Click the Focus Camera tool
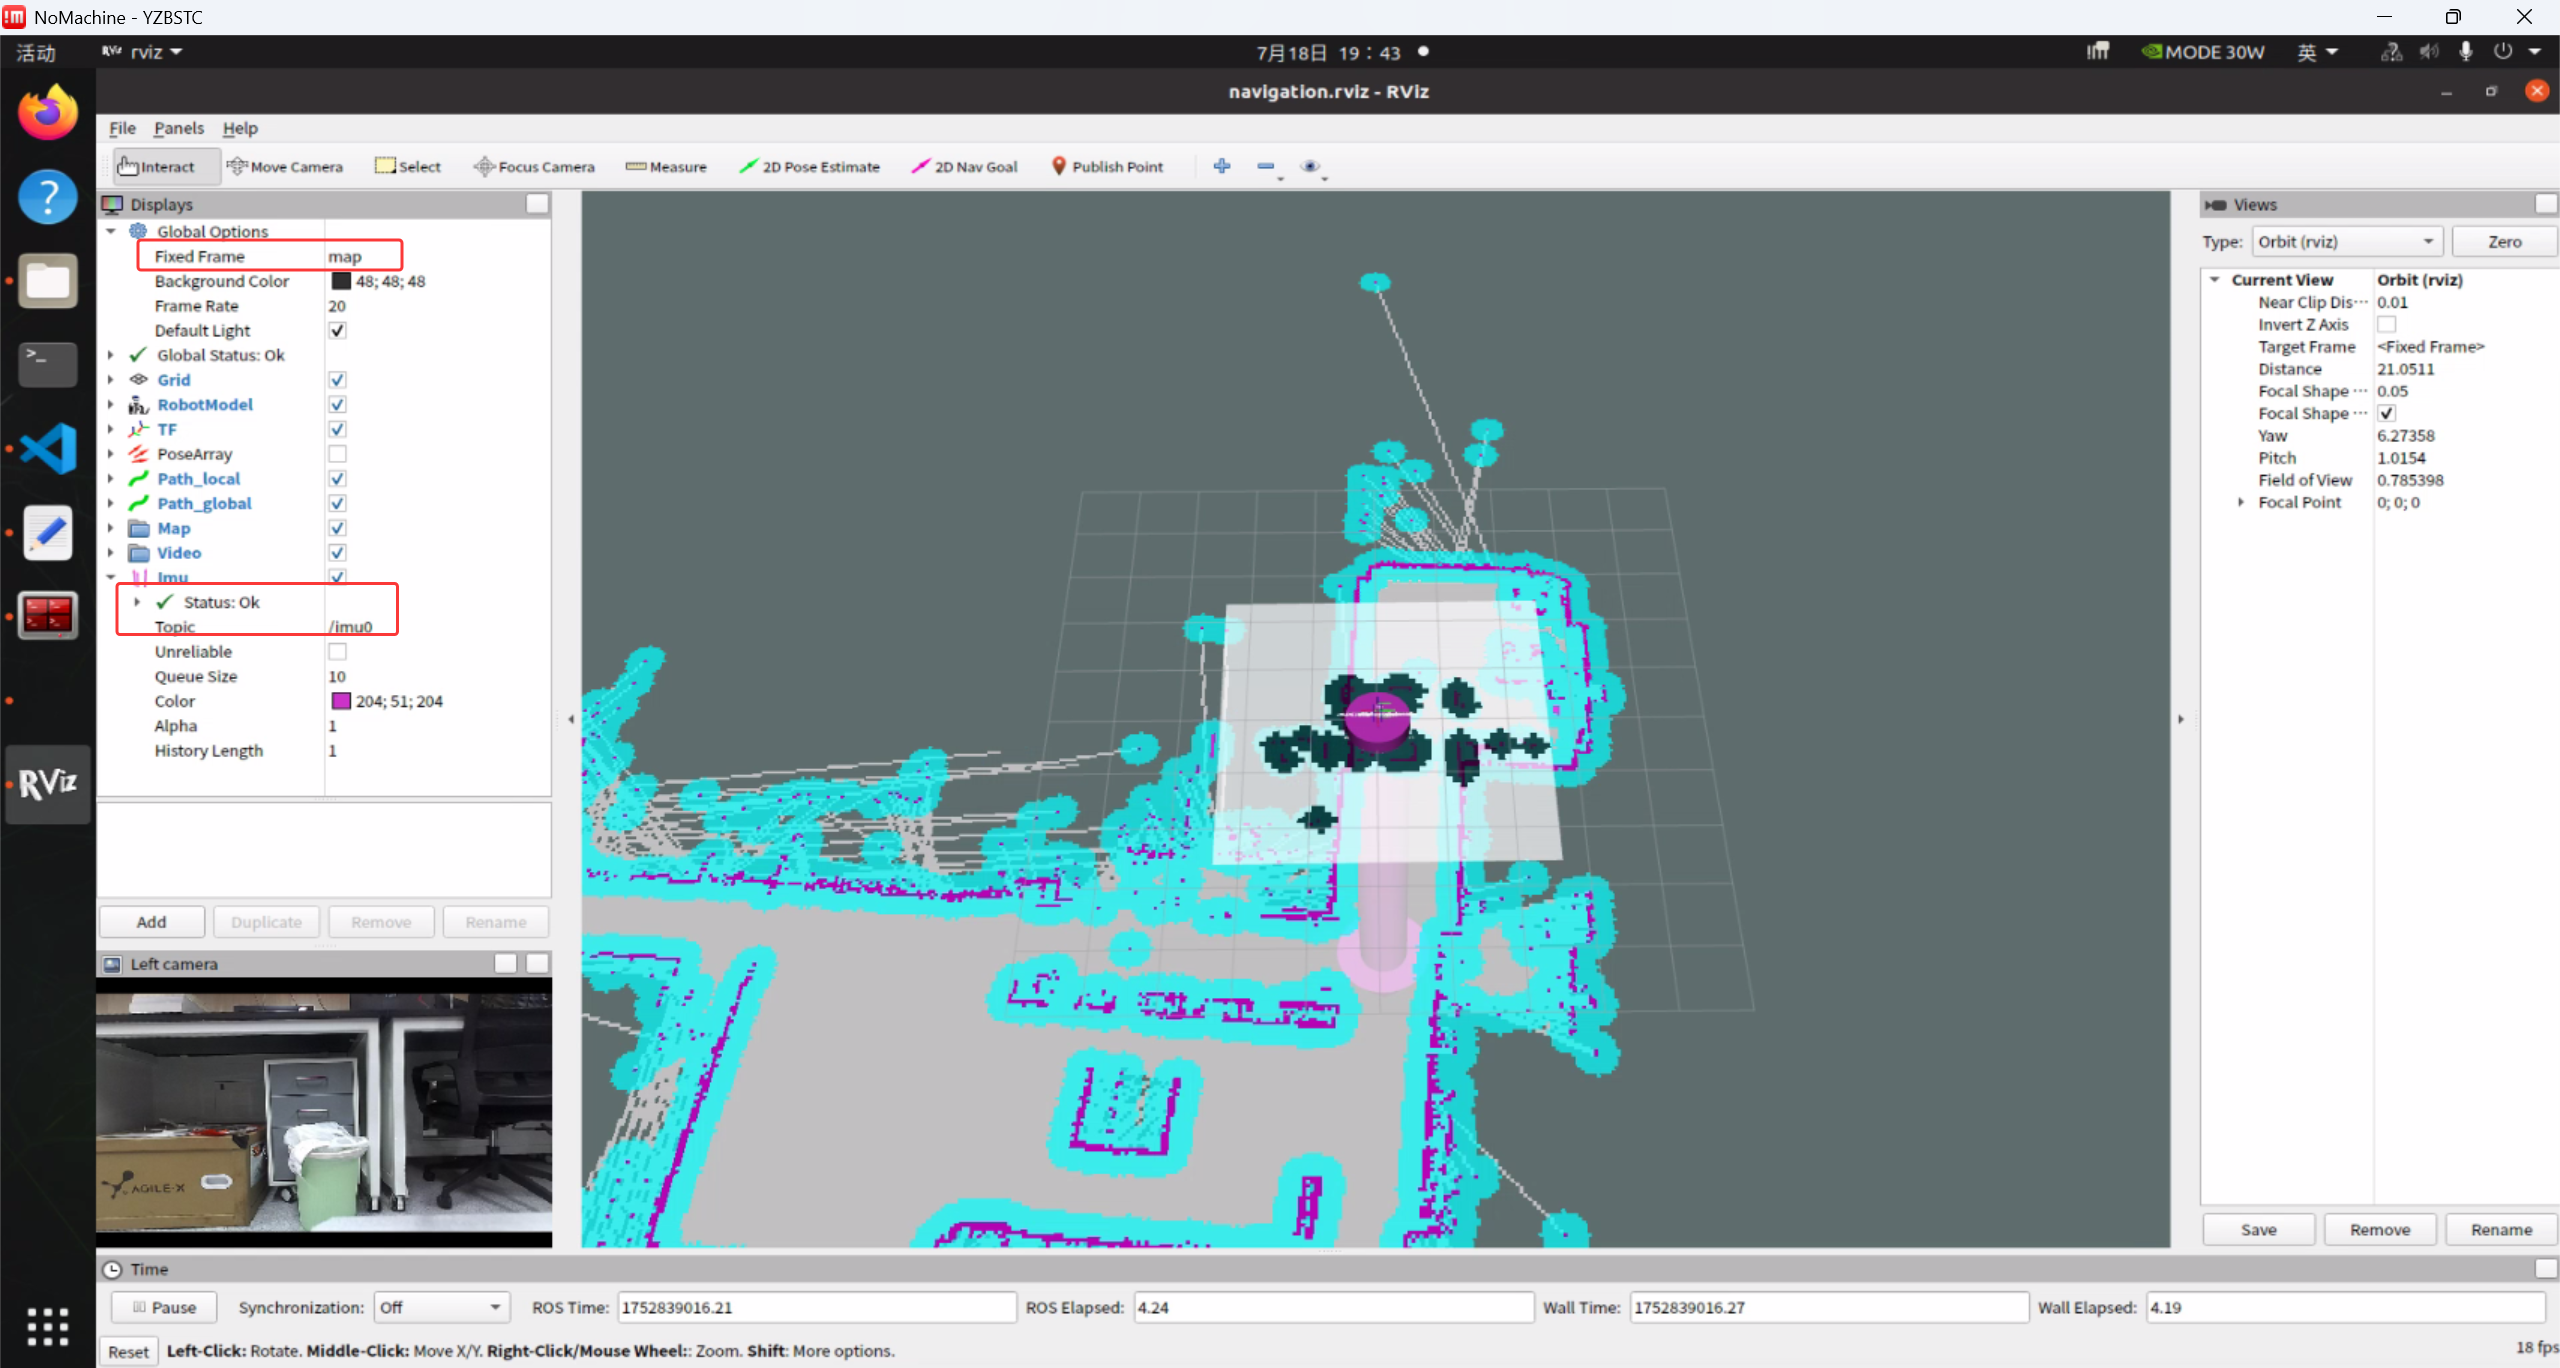Viewport: 2560px width, 1368px height. pyautogui.click(x=534, y=167)
